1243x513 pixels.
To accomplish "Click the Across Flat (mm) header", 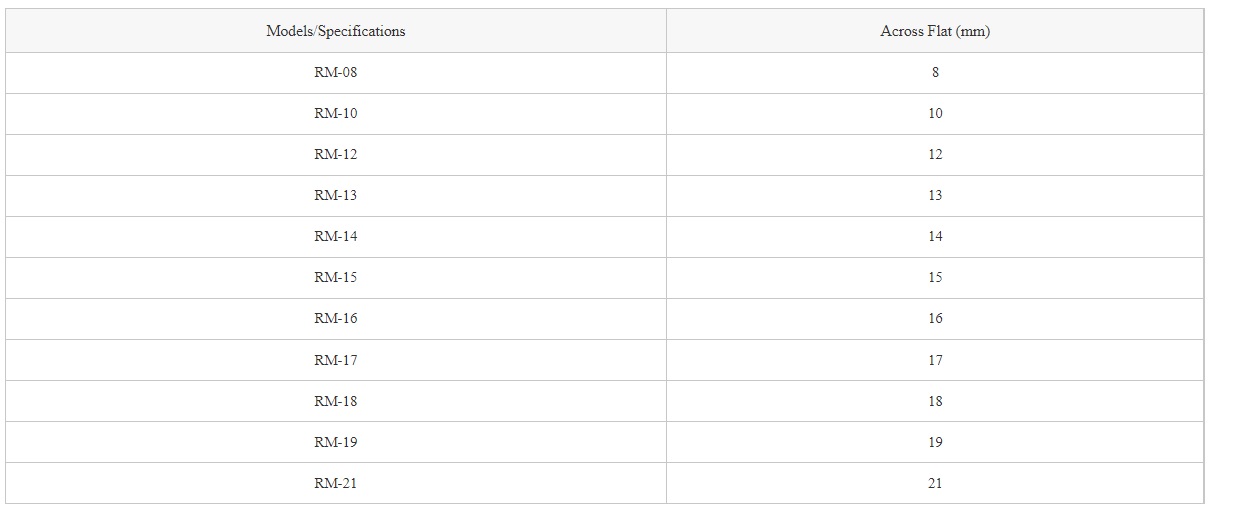I will [x=935, y=31].
